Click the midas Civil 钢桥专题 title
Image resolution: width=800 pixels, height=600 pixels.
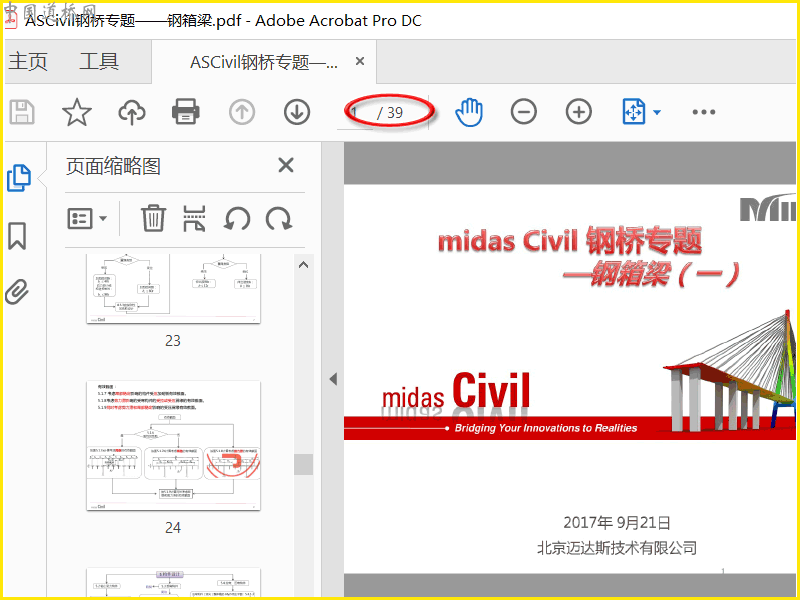click(570, 241)
